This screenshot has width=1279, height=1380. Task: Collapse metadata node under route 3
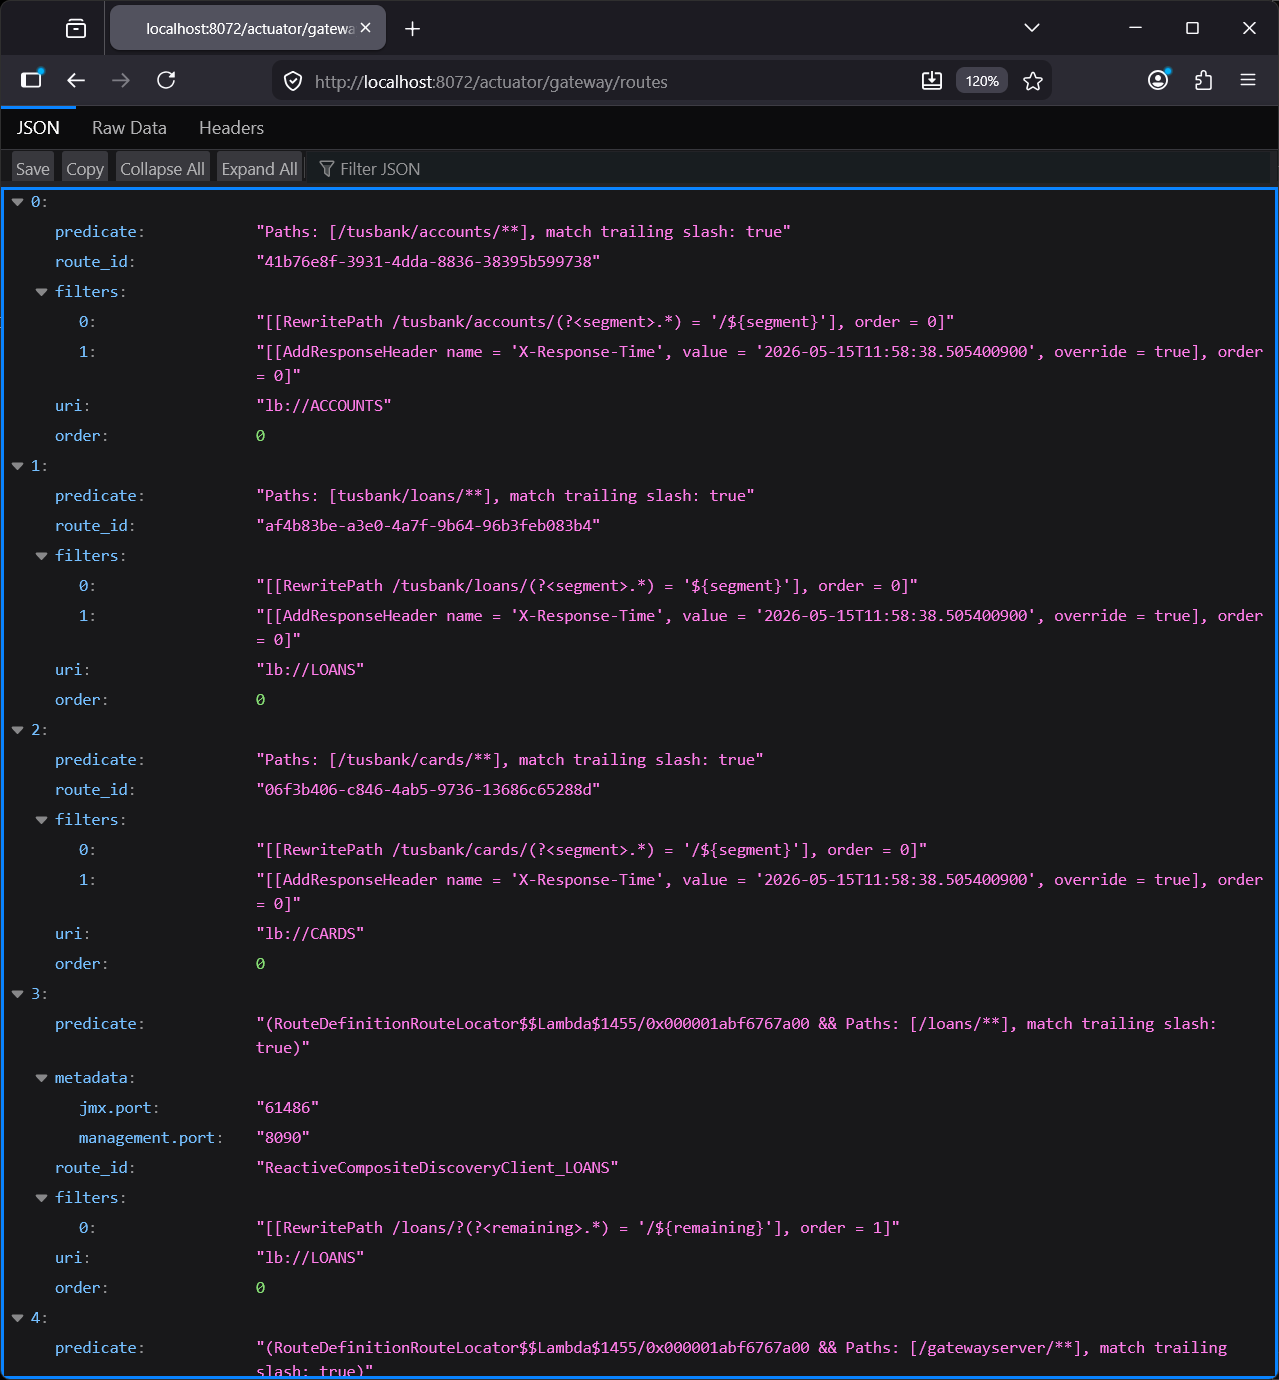41,1078
